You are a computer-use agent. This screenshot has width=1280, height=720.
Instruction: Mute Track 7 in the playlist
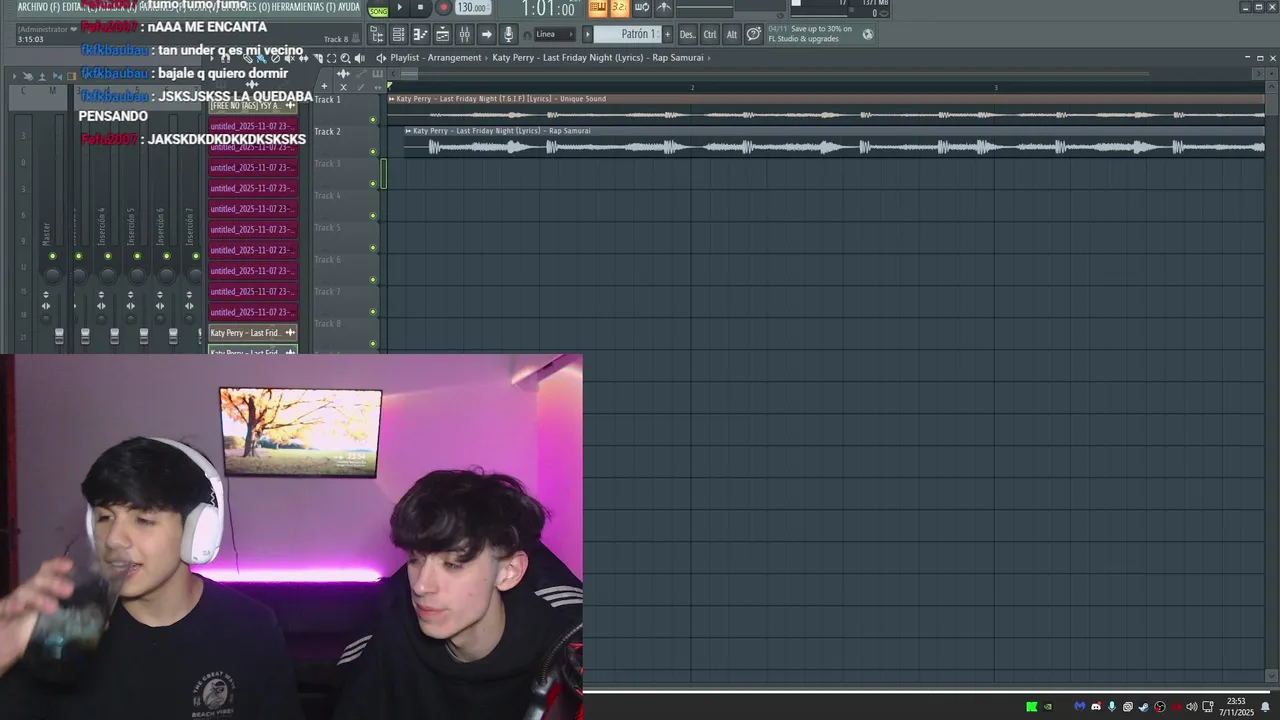tap(373, 312)
